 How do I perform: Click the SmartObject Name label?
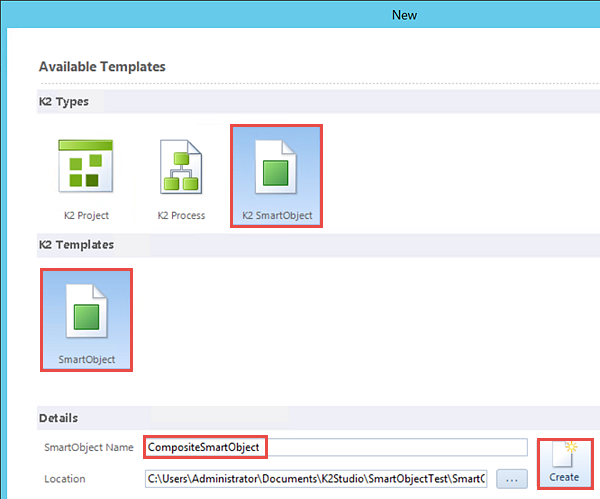point(89,447)
